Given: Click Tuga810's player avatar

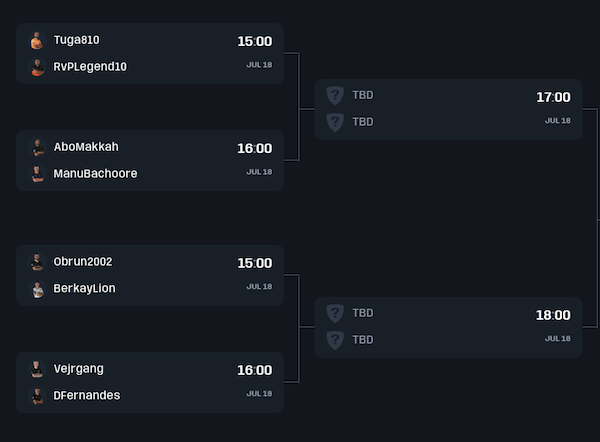Looking at the screenshot, I should click(x=37, y=41).
